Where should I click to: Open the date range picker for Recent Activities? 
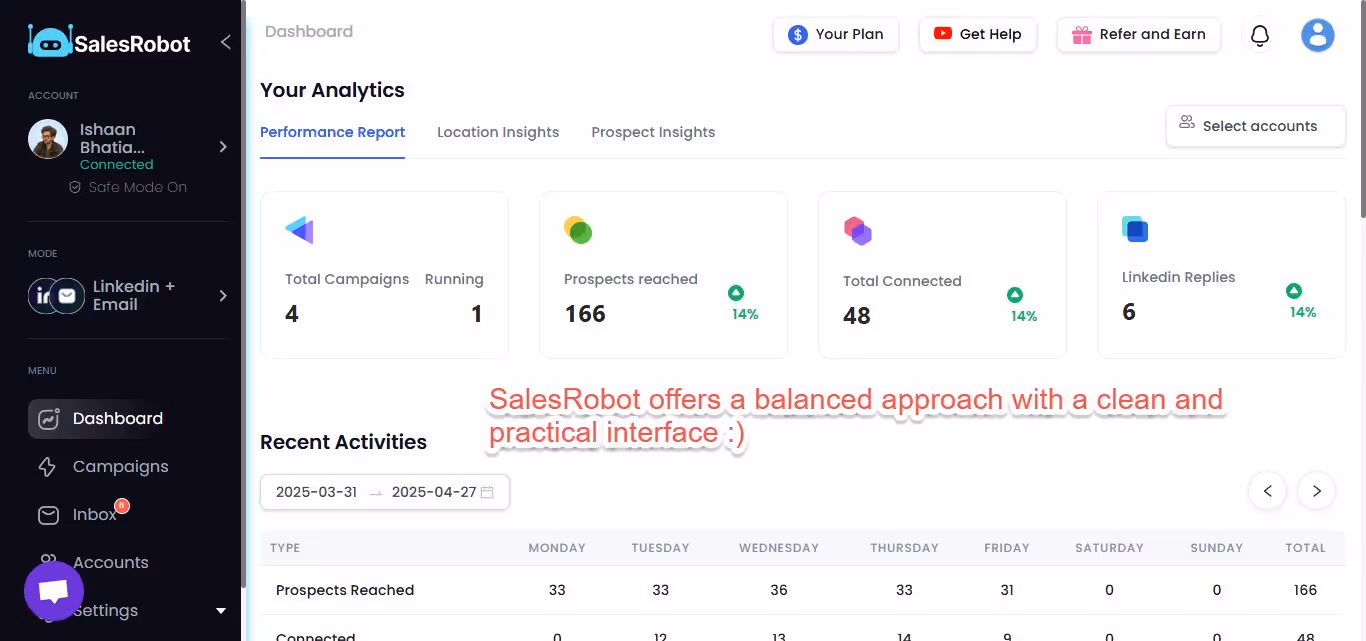point(384,492)
